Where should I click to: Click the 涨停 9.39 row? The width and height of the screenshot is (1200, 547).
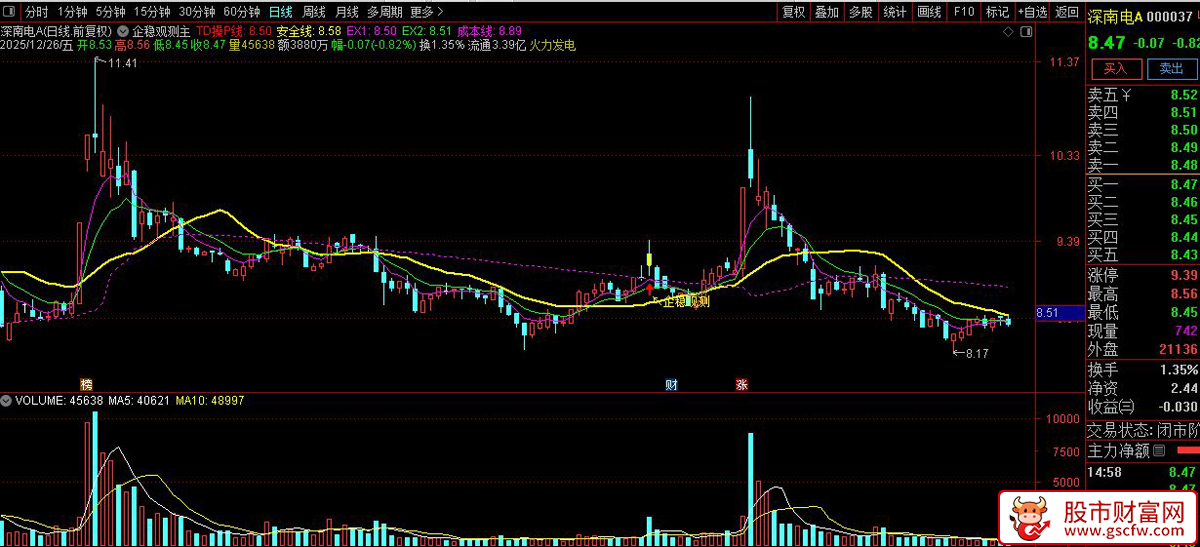[x=1143, y=275]
